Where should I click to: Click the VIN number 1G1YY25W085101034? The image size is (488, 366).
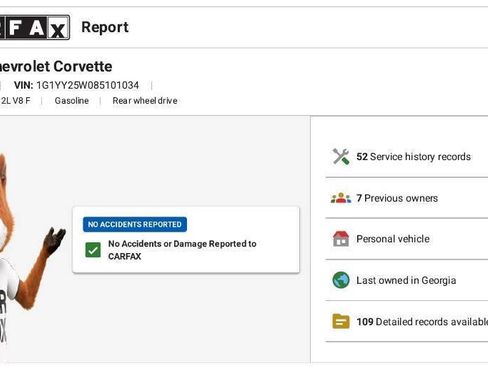click(87, 85)
